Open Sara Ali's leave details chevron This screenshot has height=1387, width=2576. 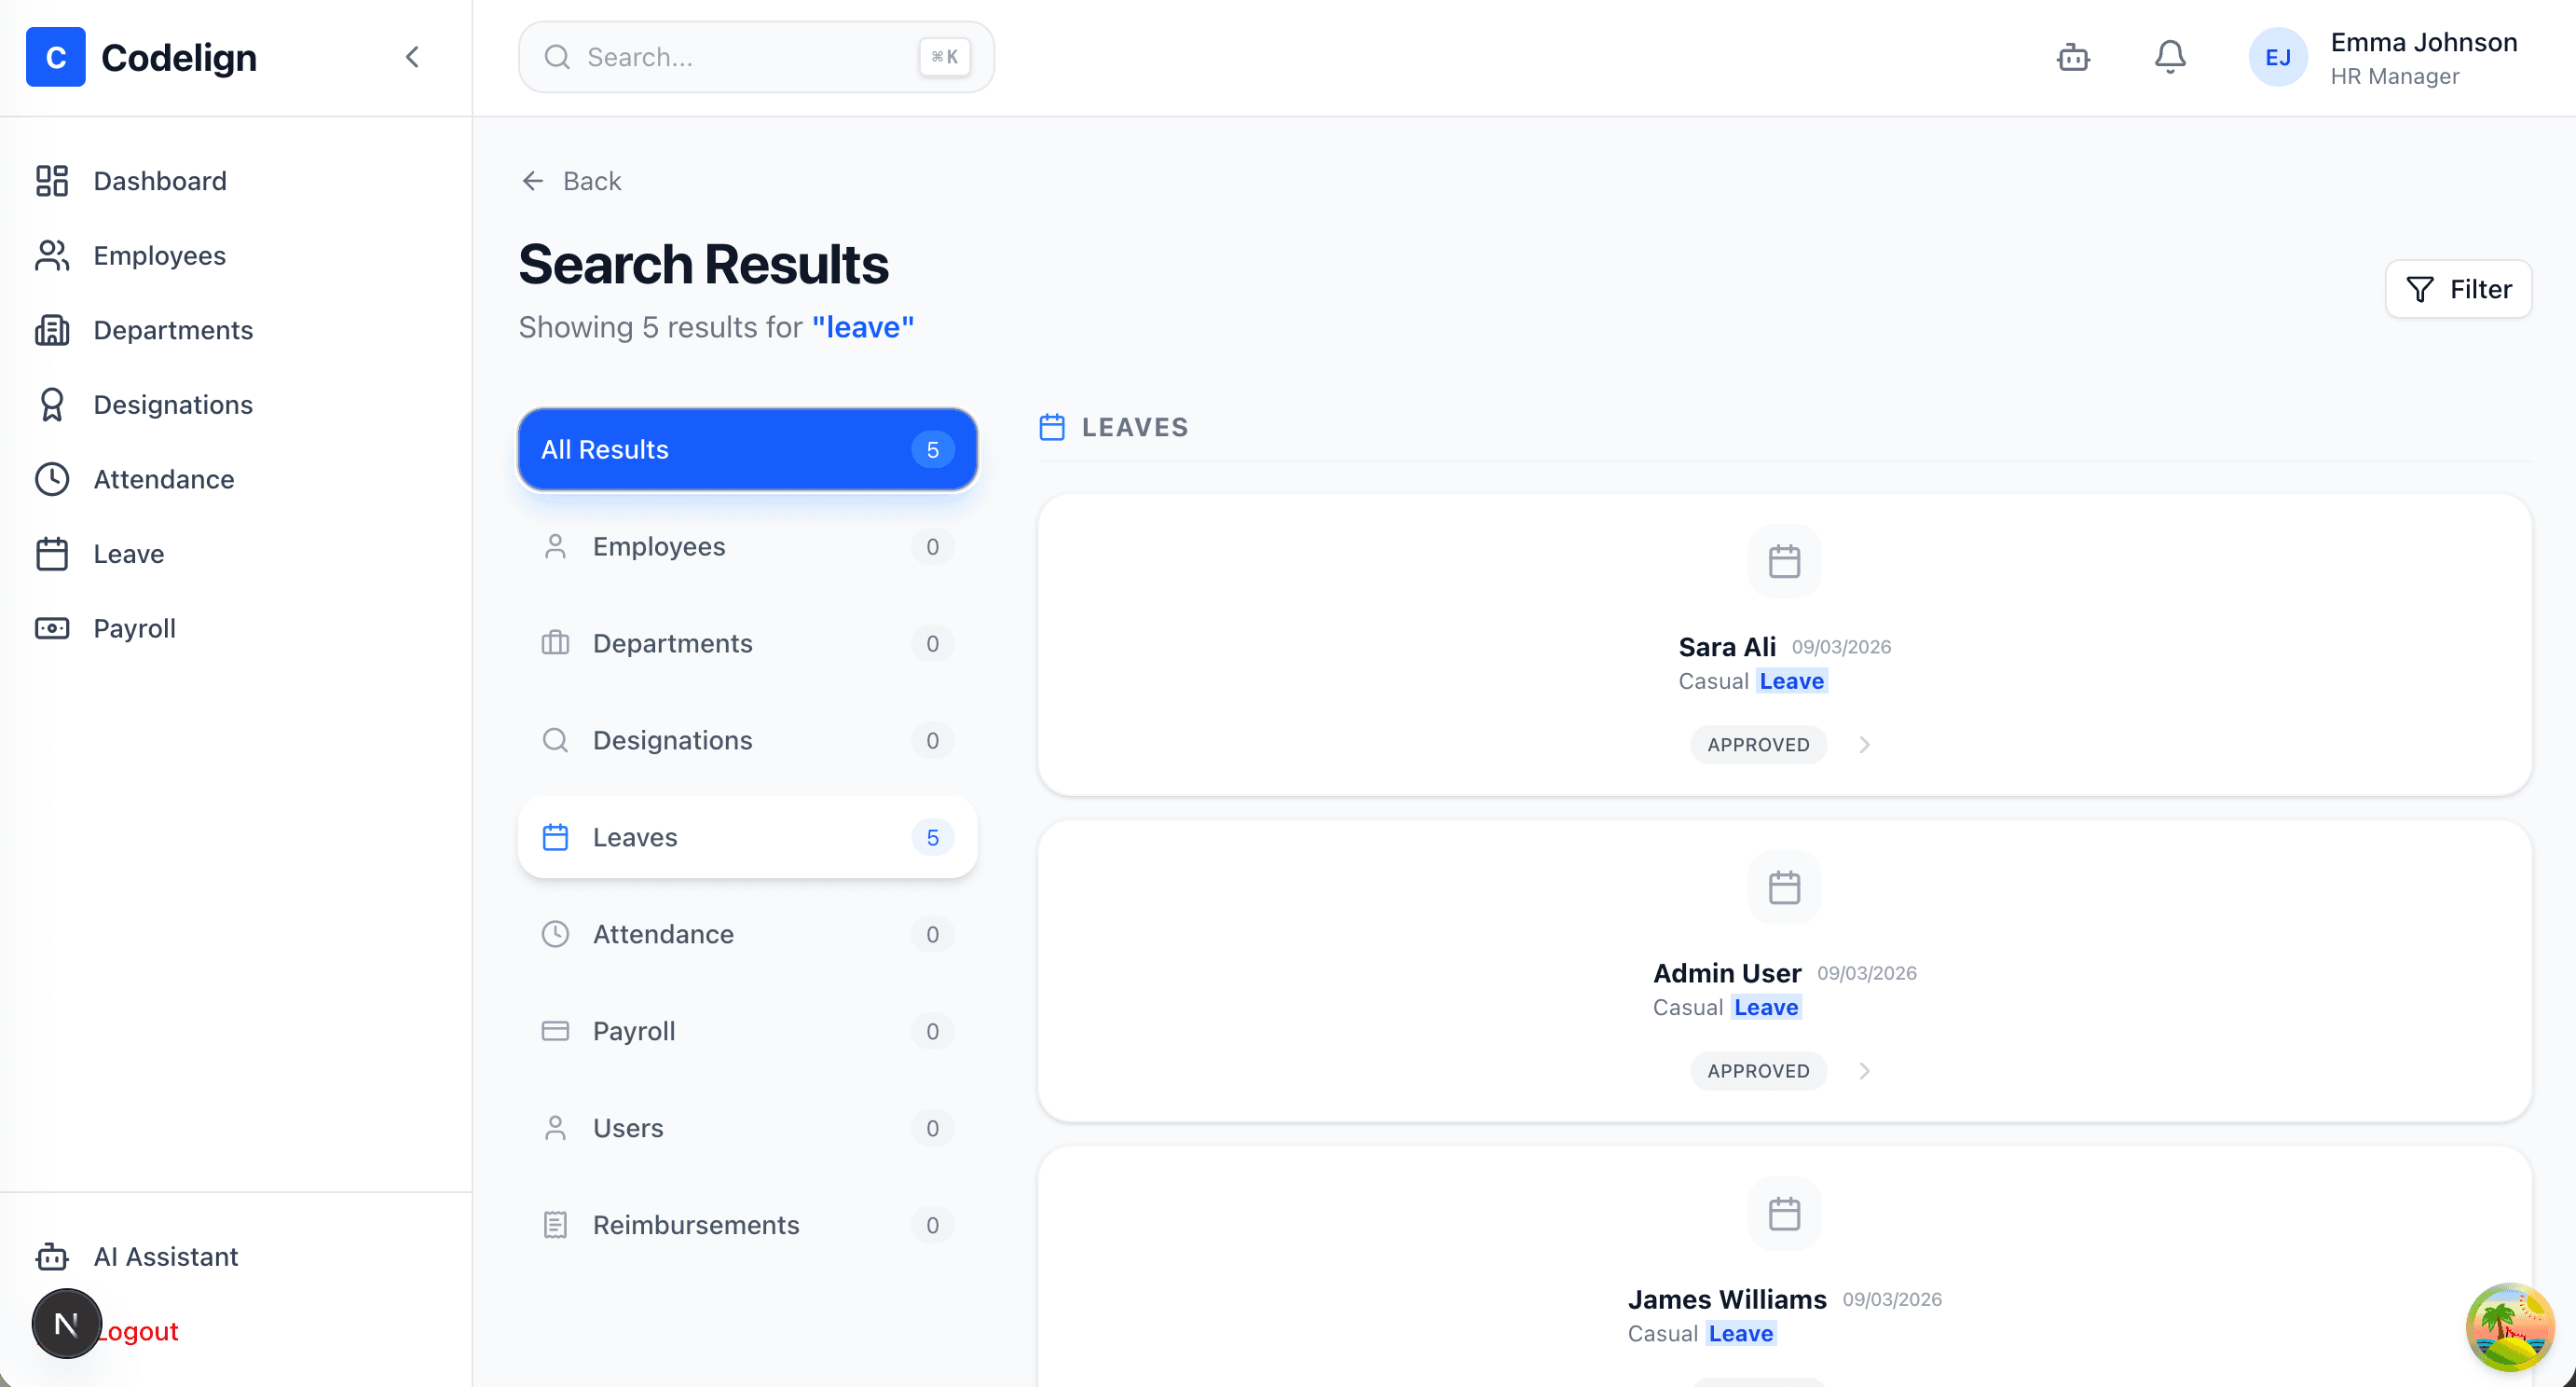click(1864, 744)
